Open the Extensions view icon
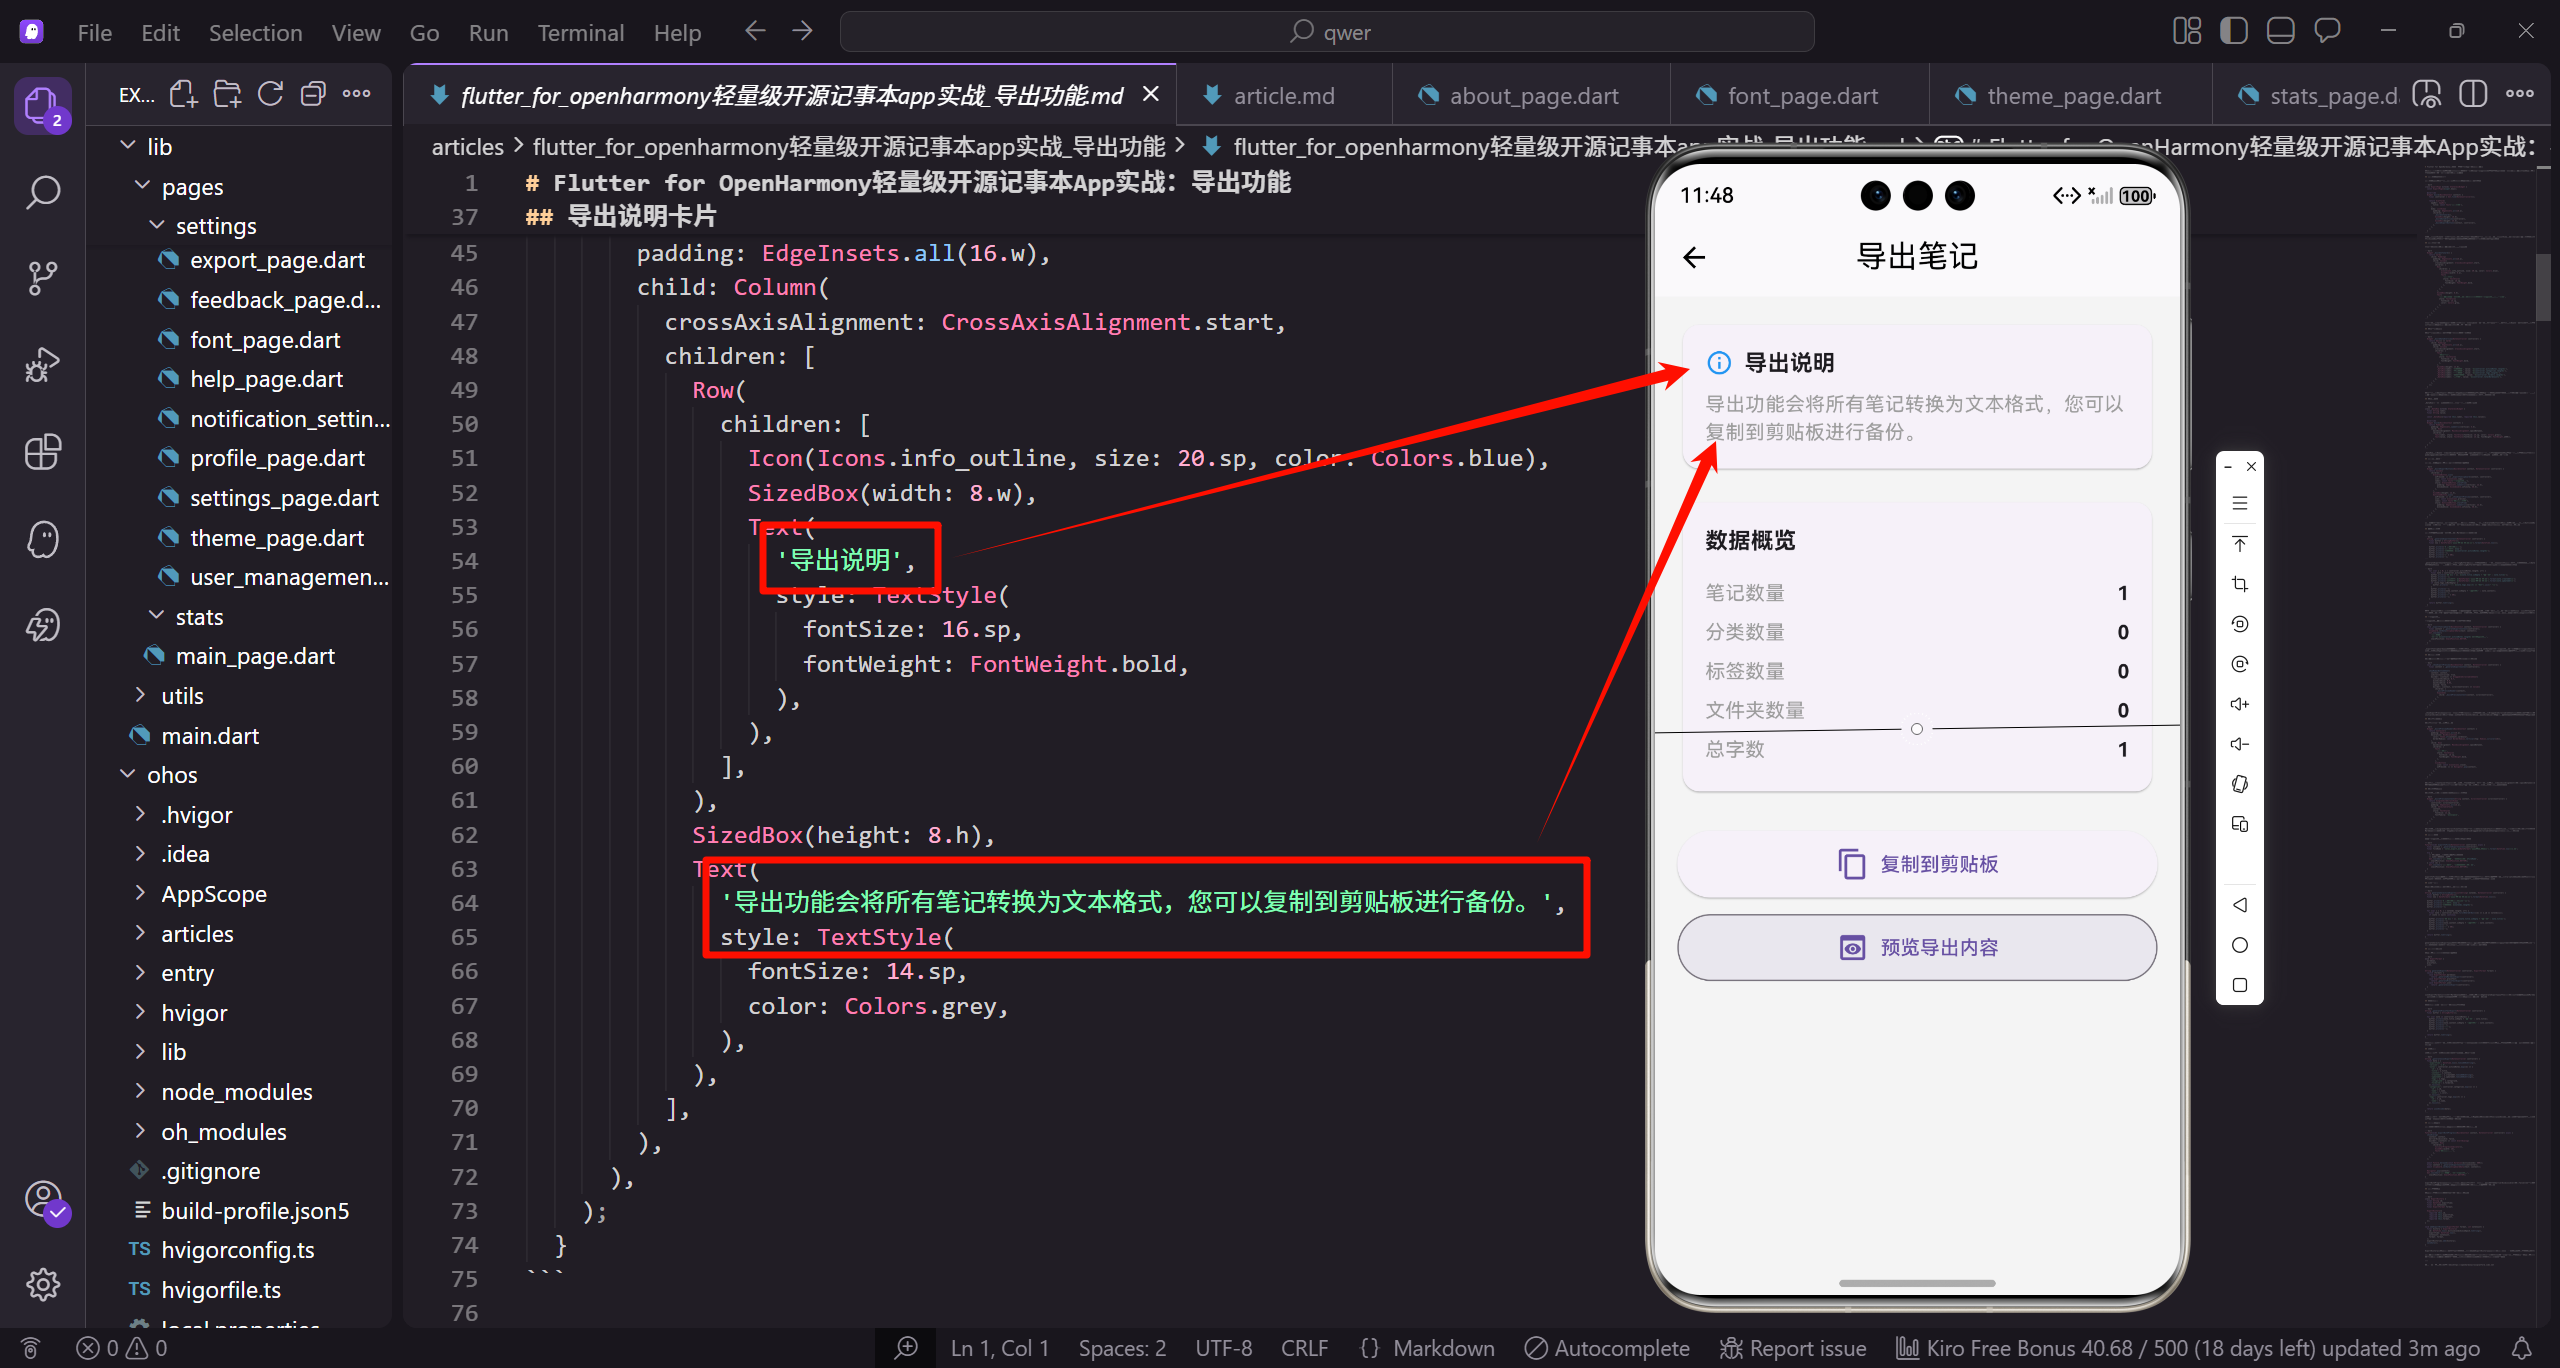This screenshot has height=1368, width=2560. (43, 452)
